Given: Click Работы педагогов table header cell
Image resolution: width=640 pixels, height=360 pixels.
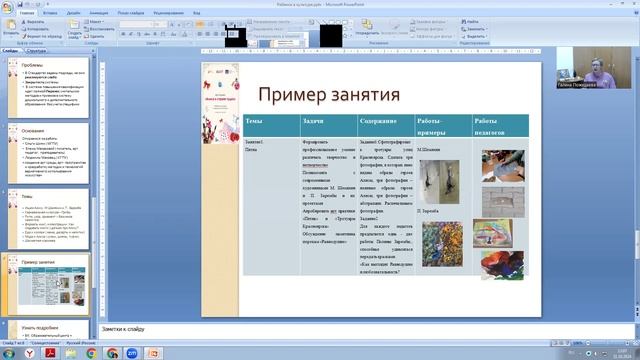Looking at the screenshot, I should tap(500, 126).
